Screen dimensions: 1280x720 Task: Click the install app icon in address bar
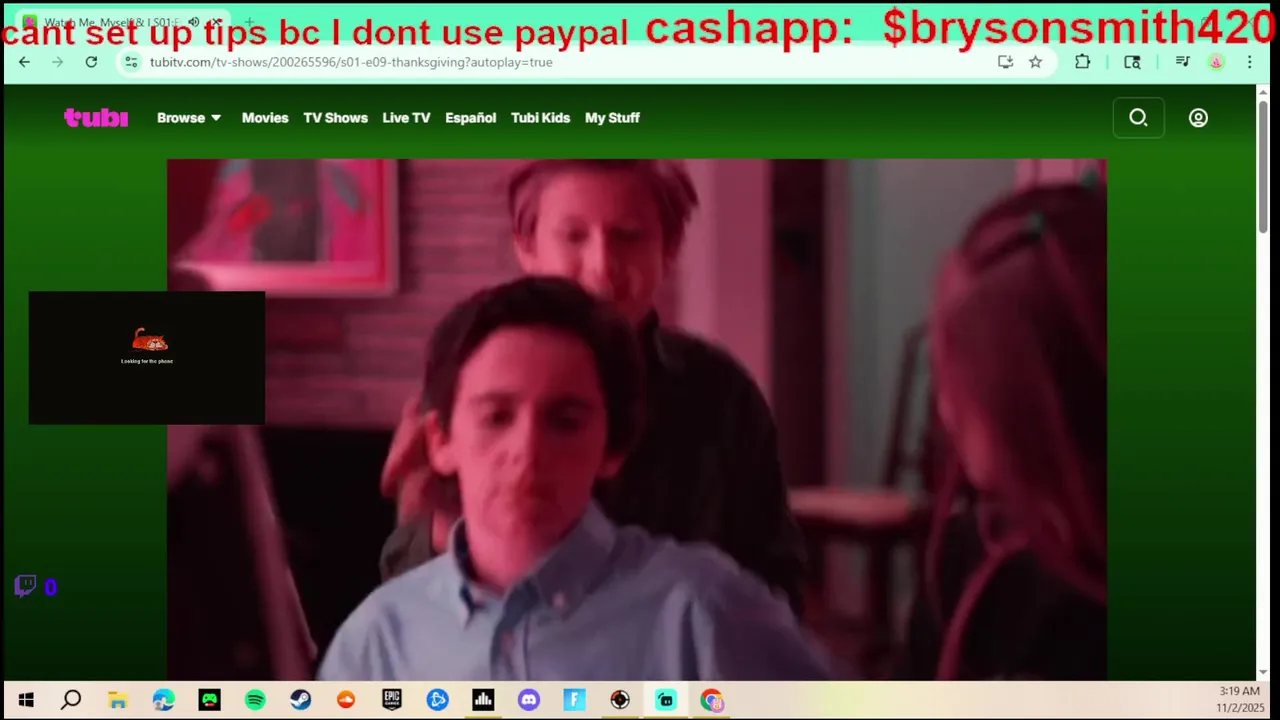[x=1005, y=62]
